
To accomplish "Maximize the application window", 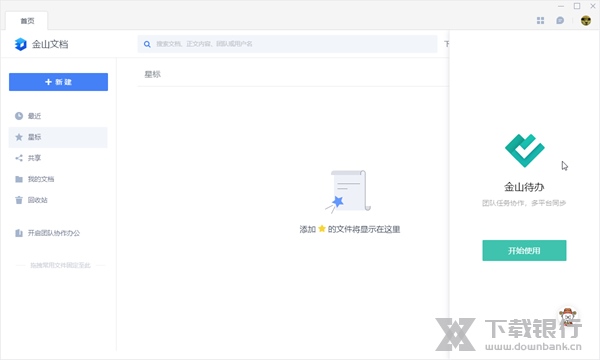I will click(x=577, y=6).
